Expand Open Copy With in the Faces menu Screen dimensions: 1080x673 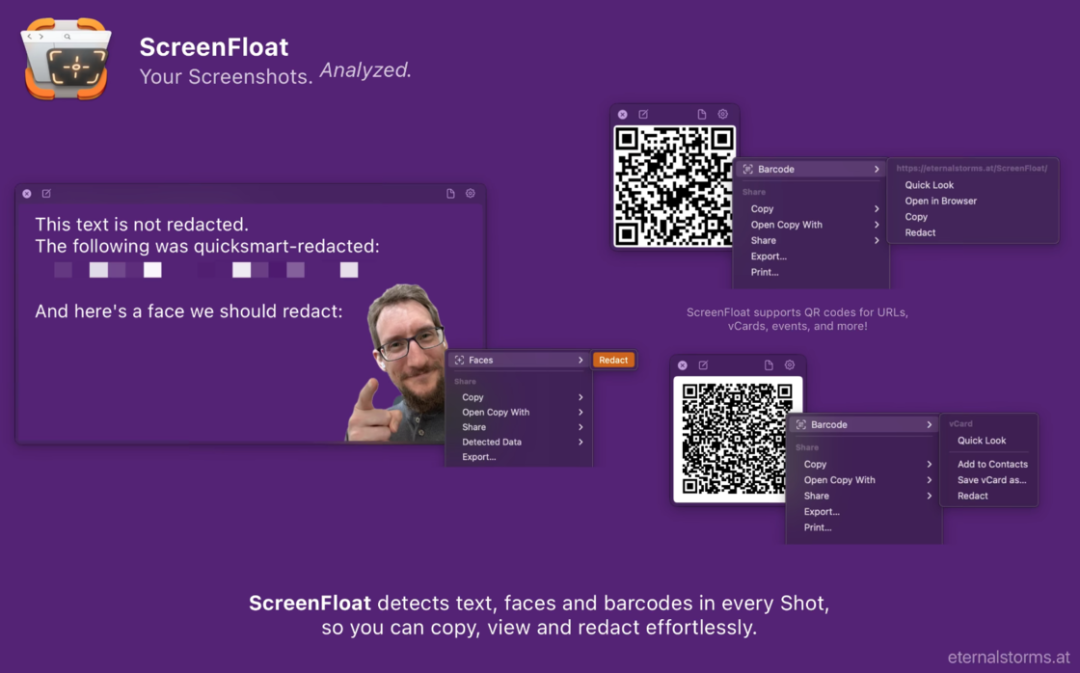pyautogui.click(x=519, y=413)
